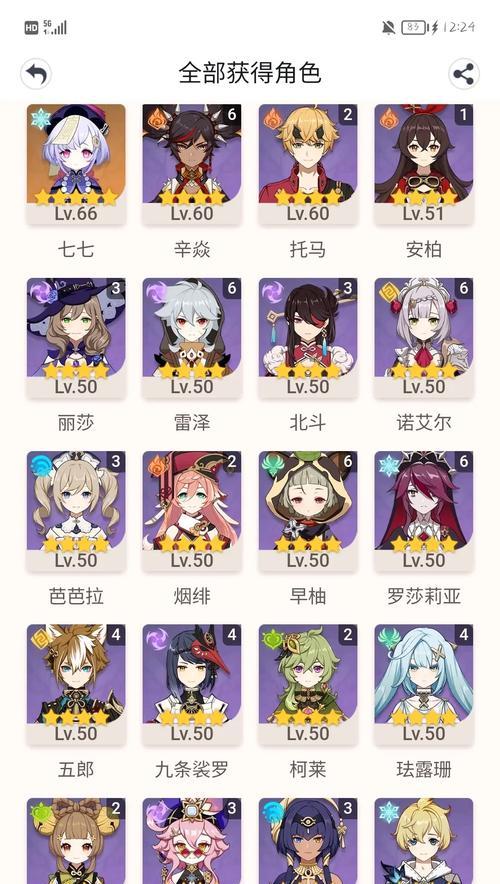Select Xinyan (辛焱) character portrait

[x=192, y=163]
